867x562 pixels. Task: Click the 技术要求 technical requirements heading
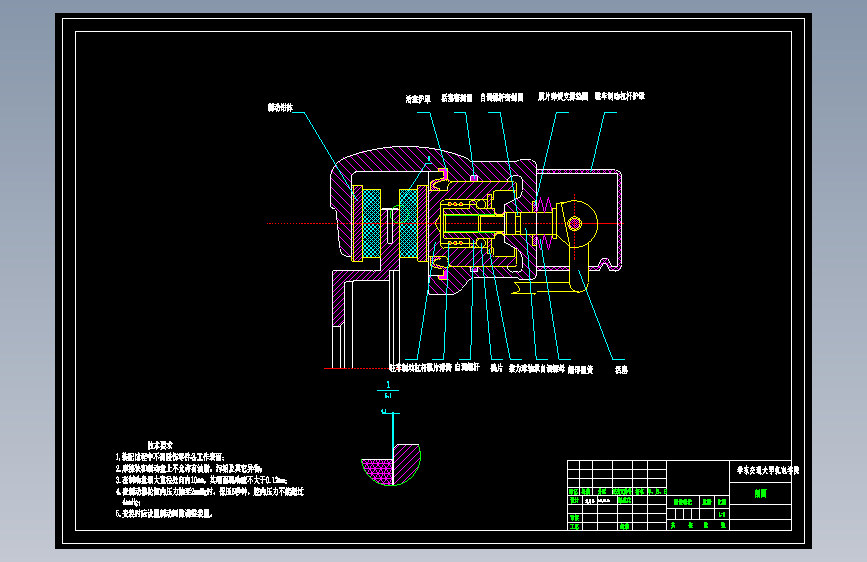[x=160, y=445]
